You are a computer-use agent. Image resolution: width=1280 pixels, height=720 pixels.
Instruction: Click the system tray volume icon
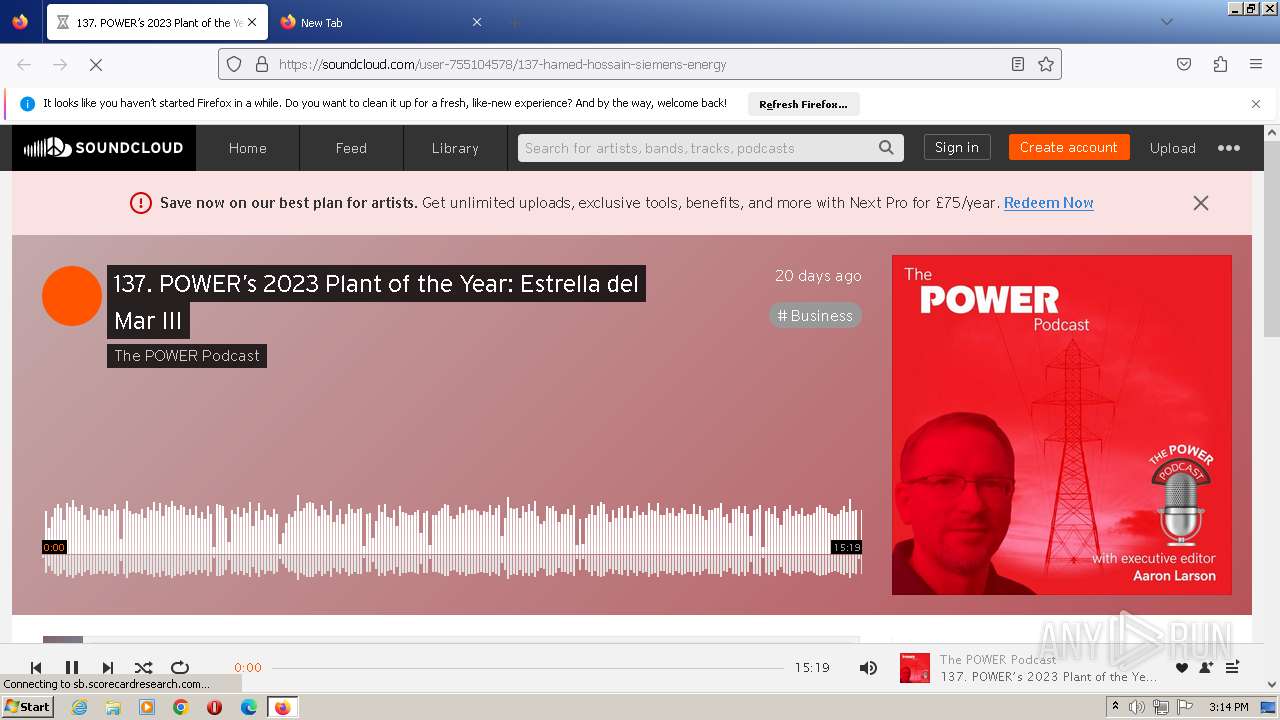click(1137, 707)
